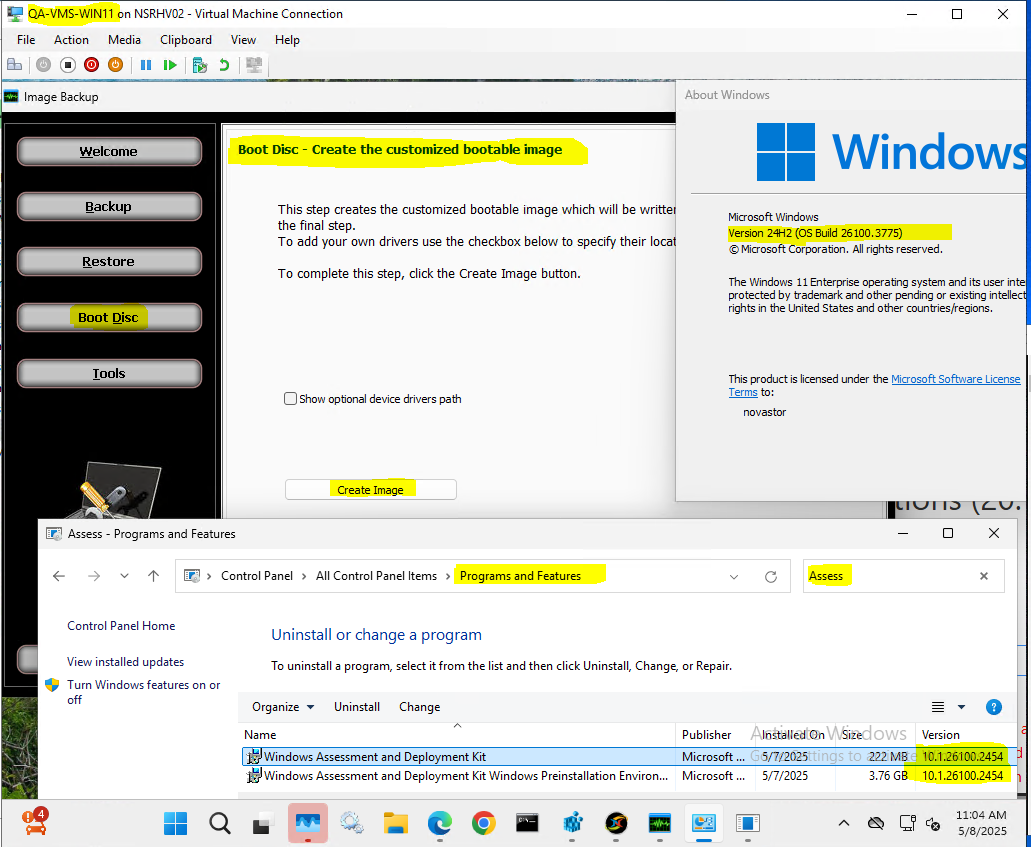
Task: Open View installed updates
Action: (126, 662)
